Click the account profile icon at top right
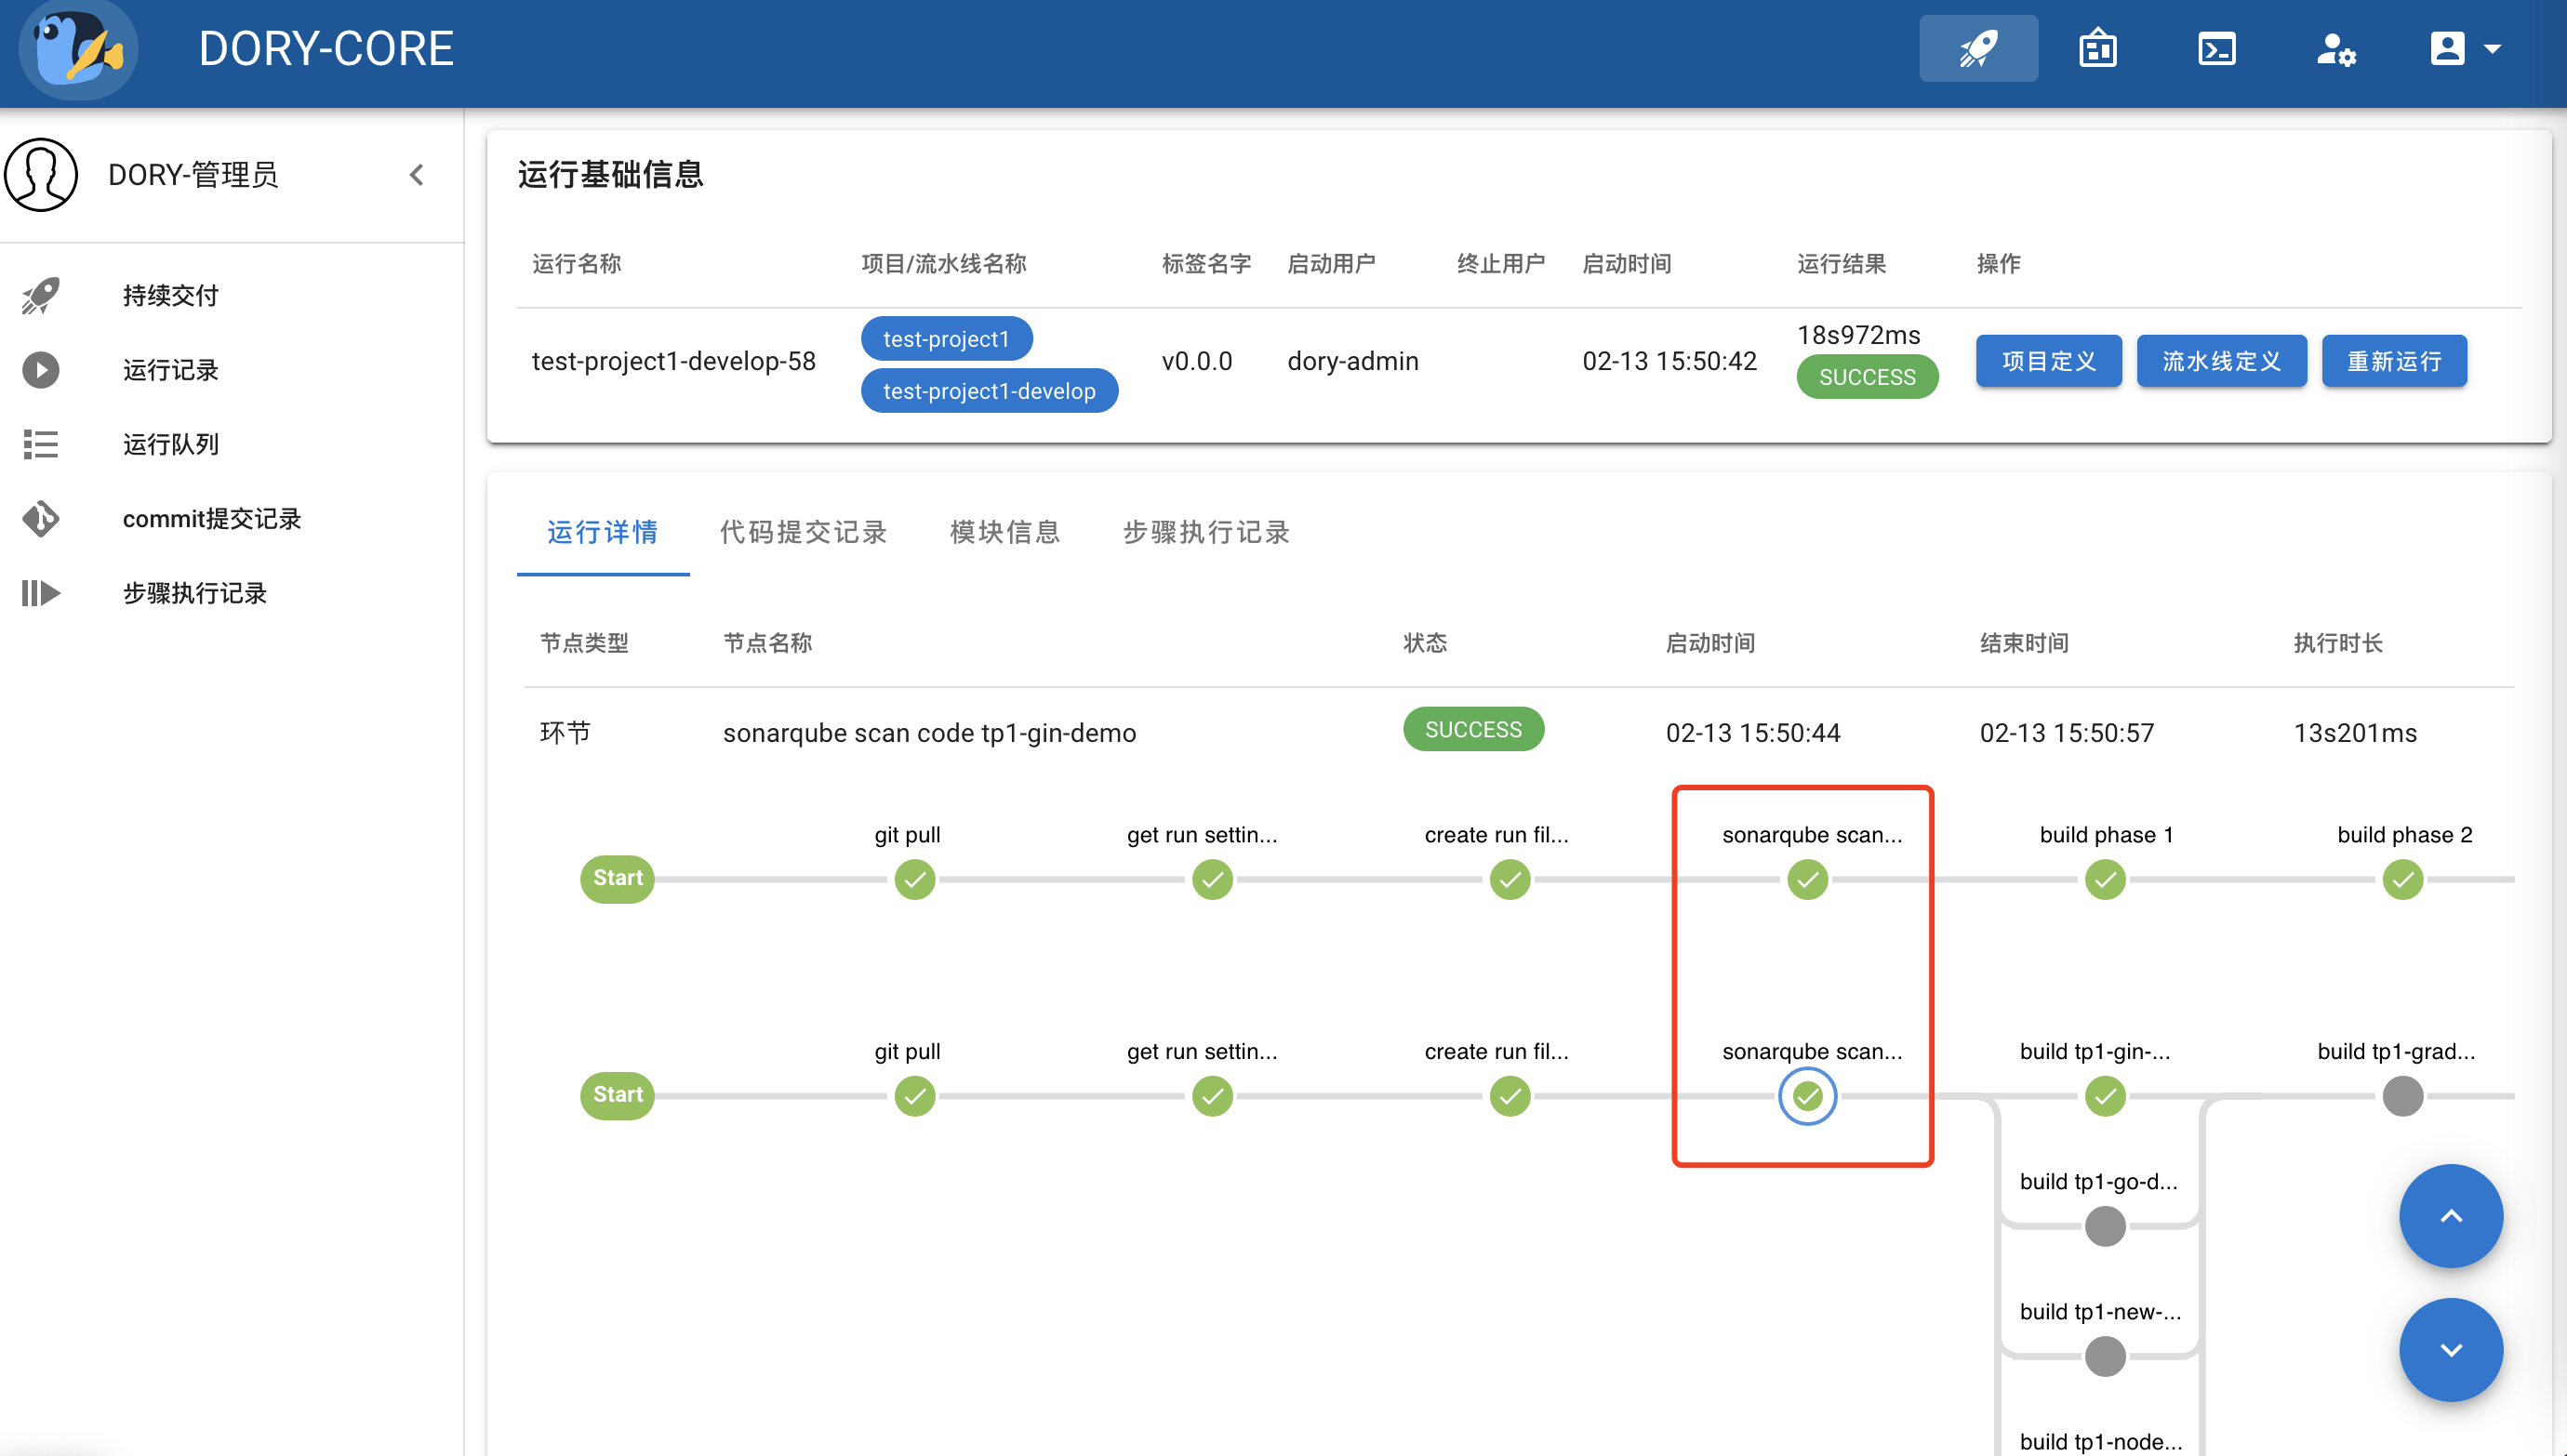The height and width of the screenshot is (1456, 2567). click(2447, 47)
